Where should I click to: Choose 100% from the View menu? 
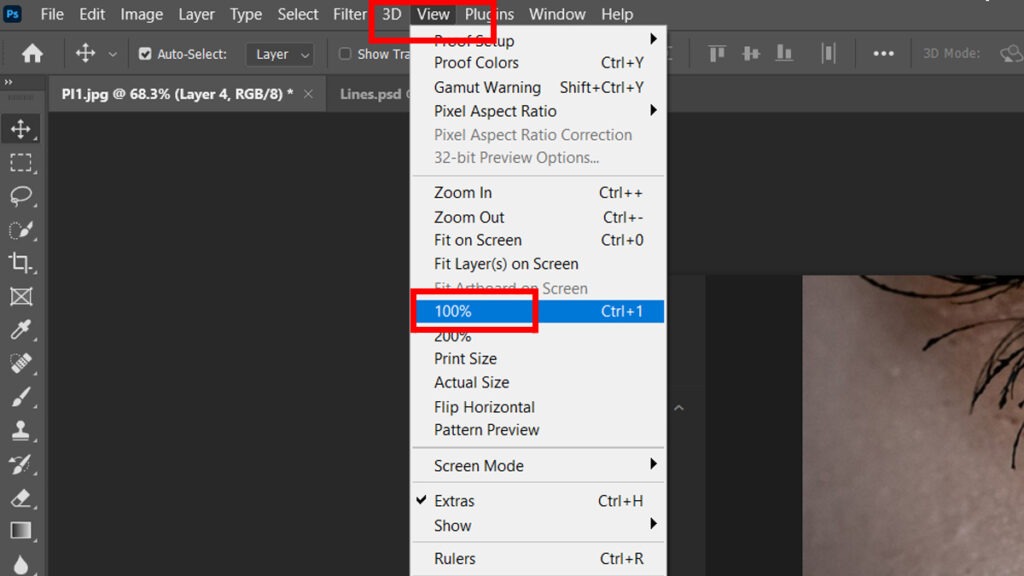coord(453,312)
